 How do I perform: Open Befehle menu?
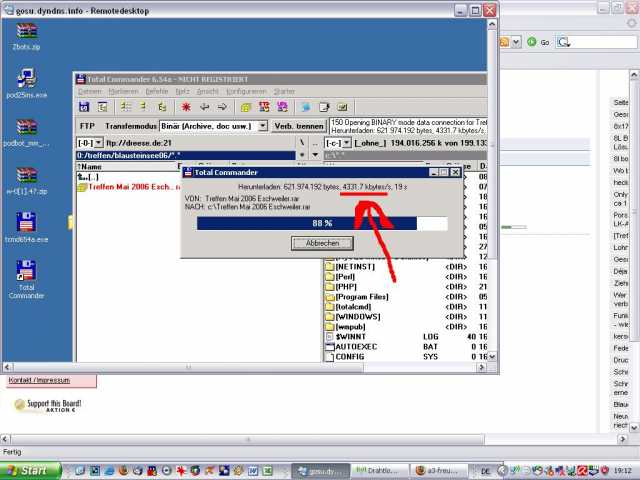(x=157, y=91)
